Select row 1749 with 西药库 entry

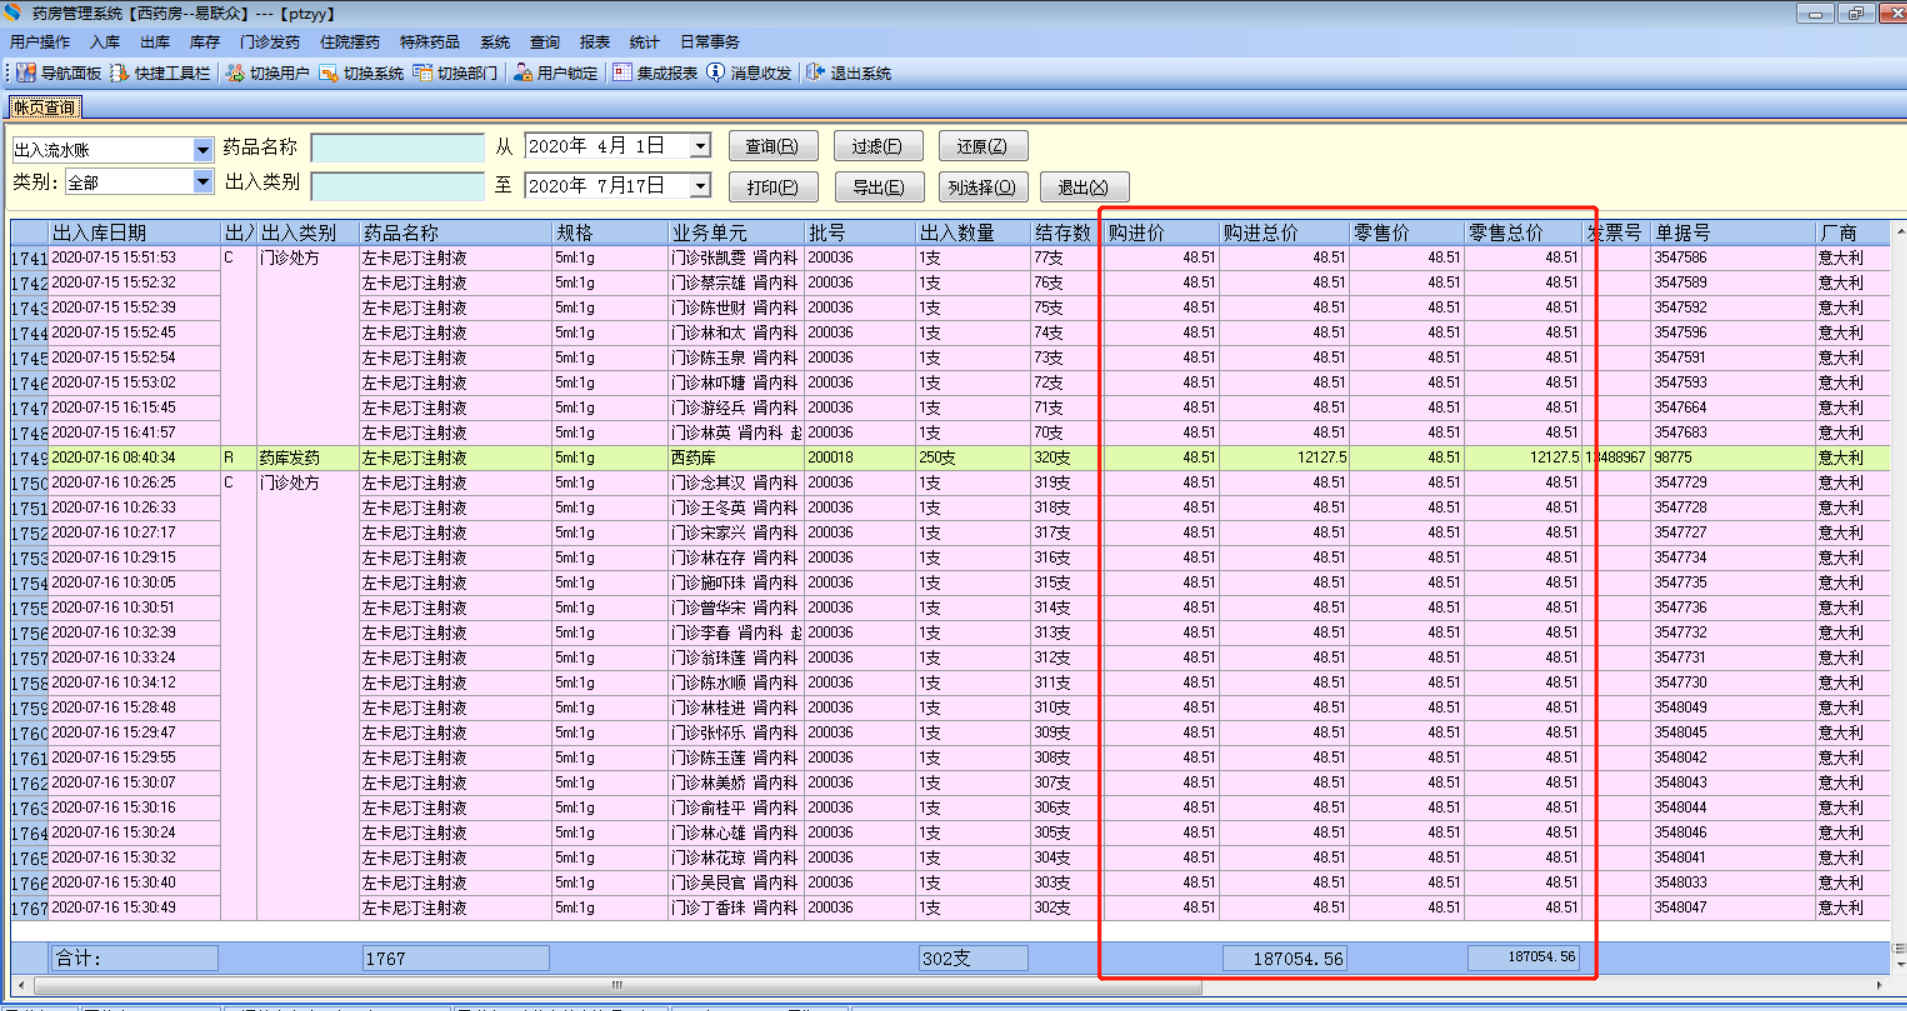pos(950,458)
